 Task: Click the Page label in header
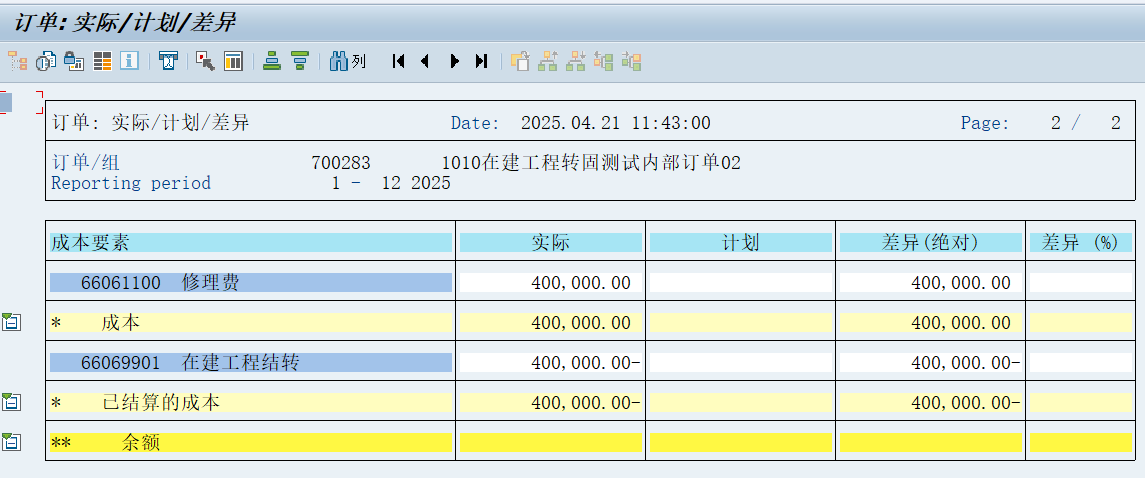click(985, 123)
